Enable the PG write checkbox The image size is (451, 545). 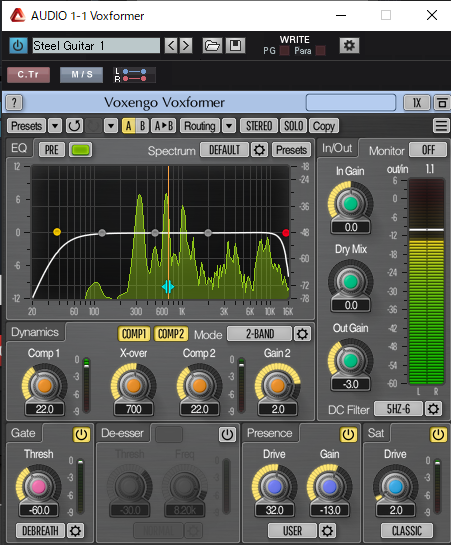[285, 51]
